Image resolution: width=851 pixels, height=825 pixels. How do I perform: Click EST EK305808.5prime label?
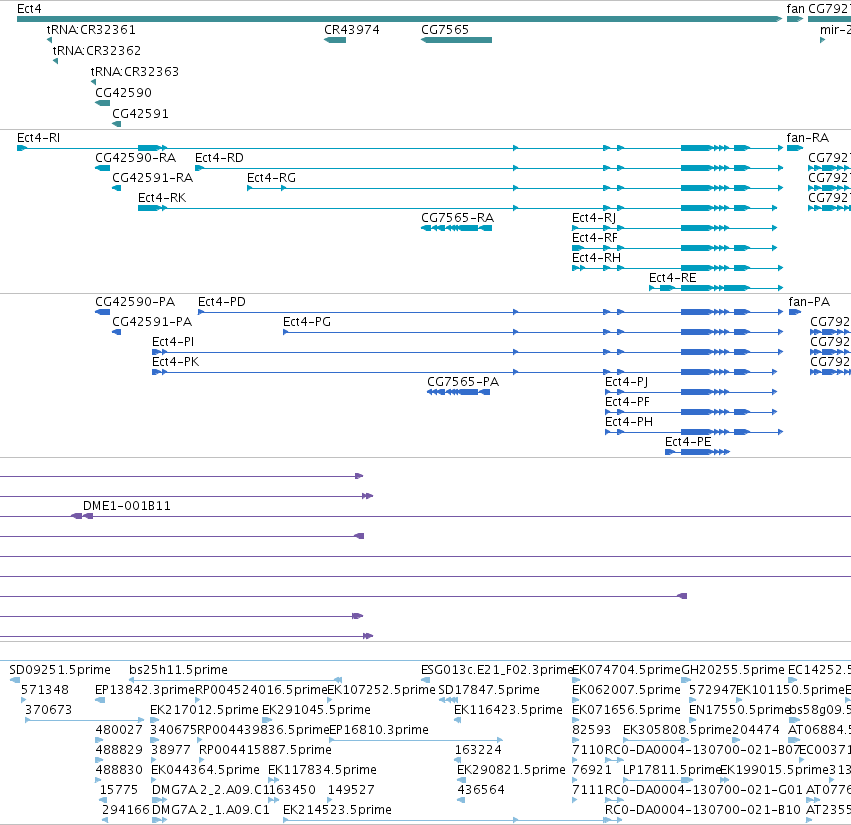coord(677,730)
